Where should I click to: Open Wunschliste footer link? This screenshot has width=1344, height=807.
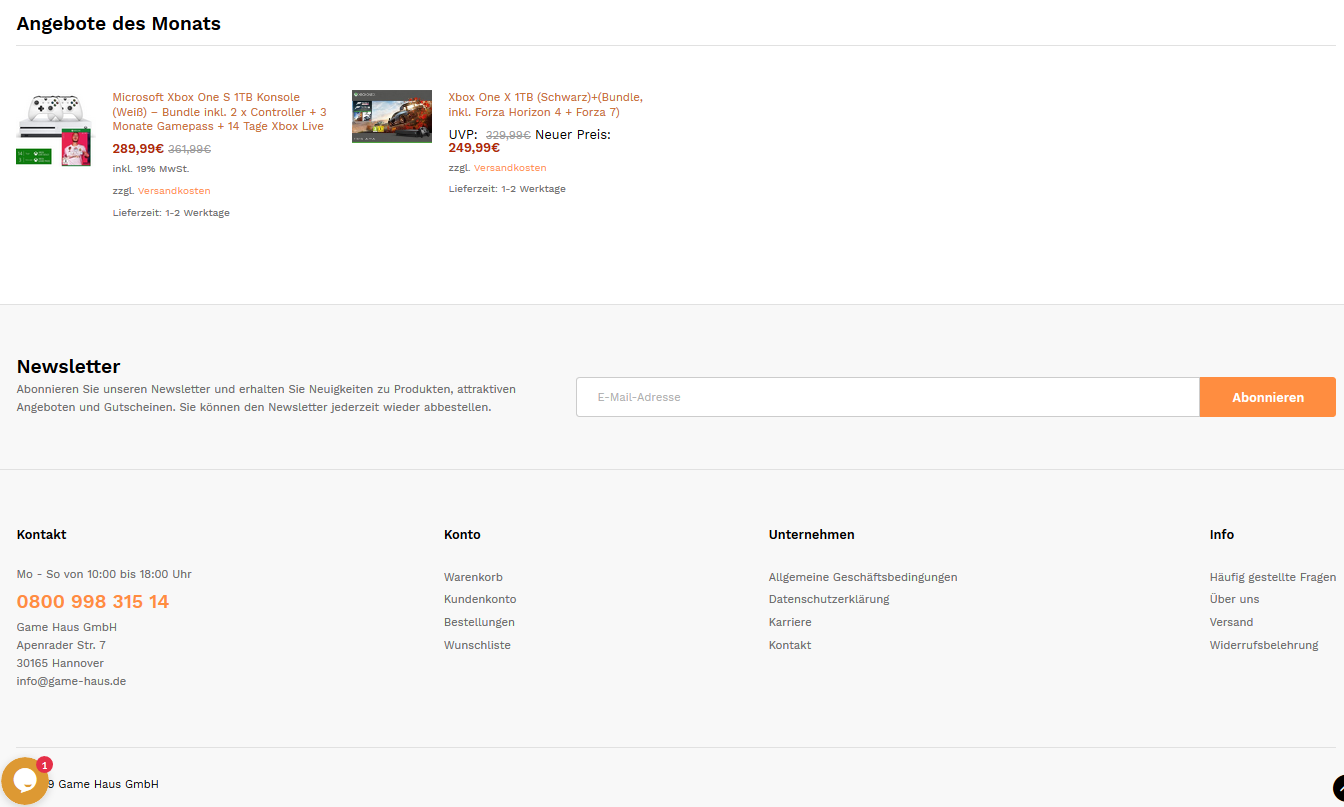[477, 645]
